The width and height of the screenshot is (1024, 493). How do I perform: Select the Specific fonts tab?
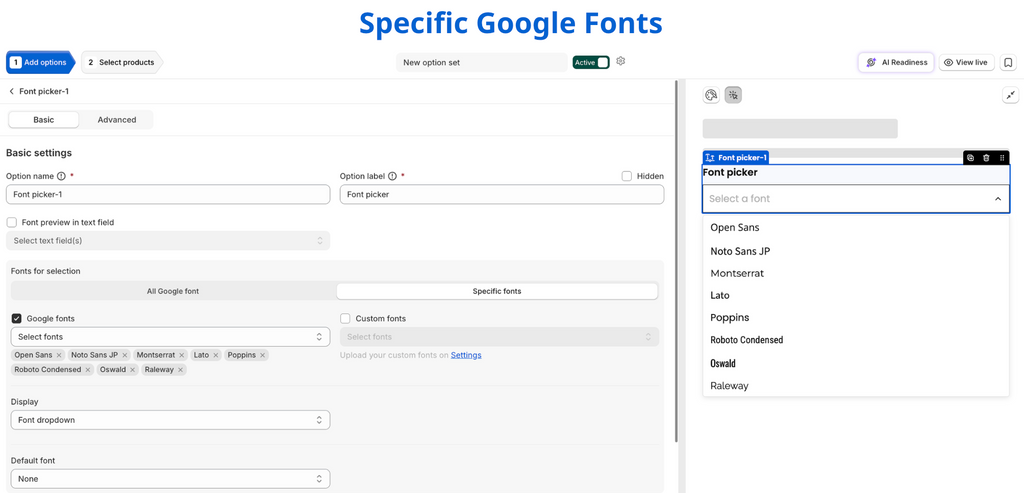pos(497,291)
